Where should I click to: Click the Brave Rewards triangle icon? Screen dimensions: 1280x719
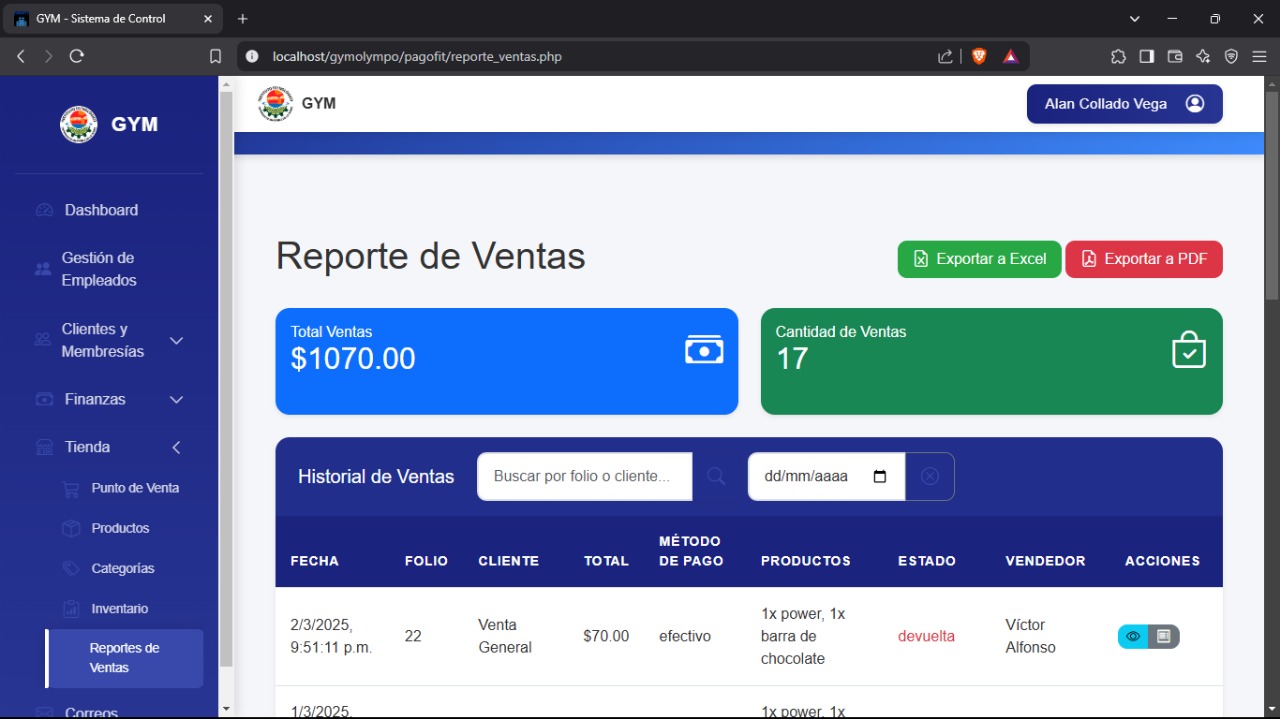click(x=1010, y=57)
